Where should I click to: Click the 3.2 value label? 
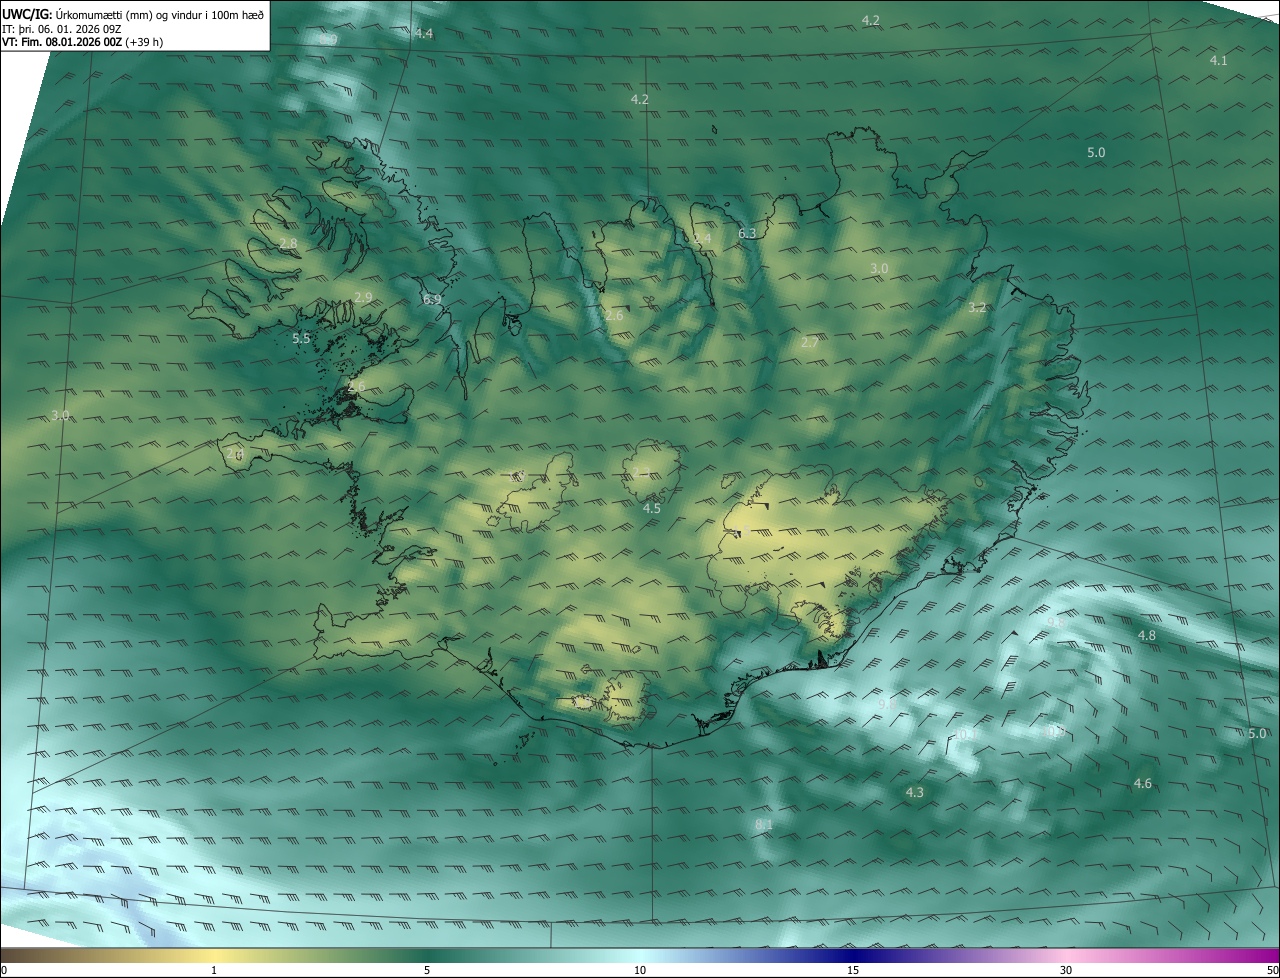977,308
